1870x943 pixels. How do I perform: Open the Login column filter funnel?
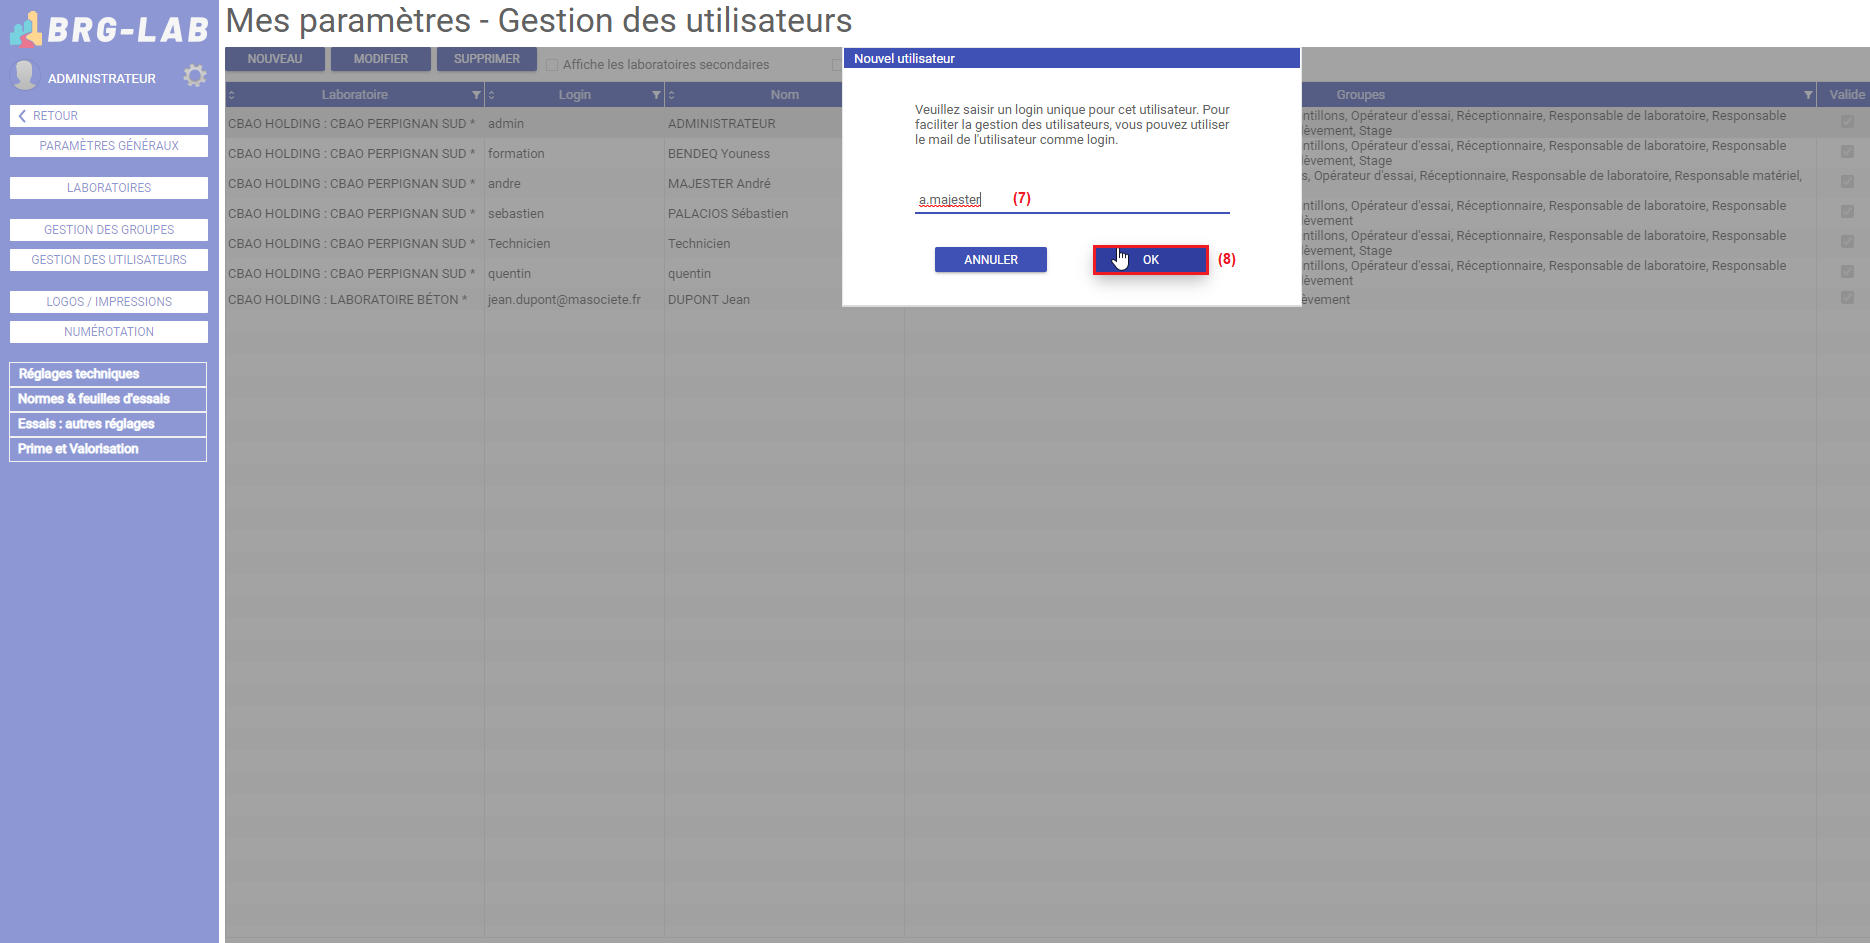[x=656, y=95]
